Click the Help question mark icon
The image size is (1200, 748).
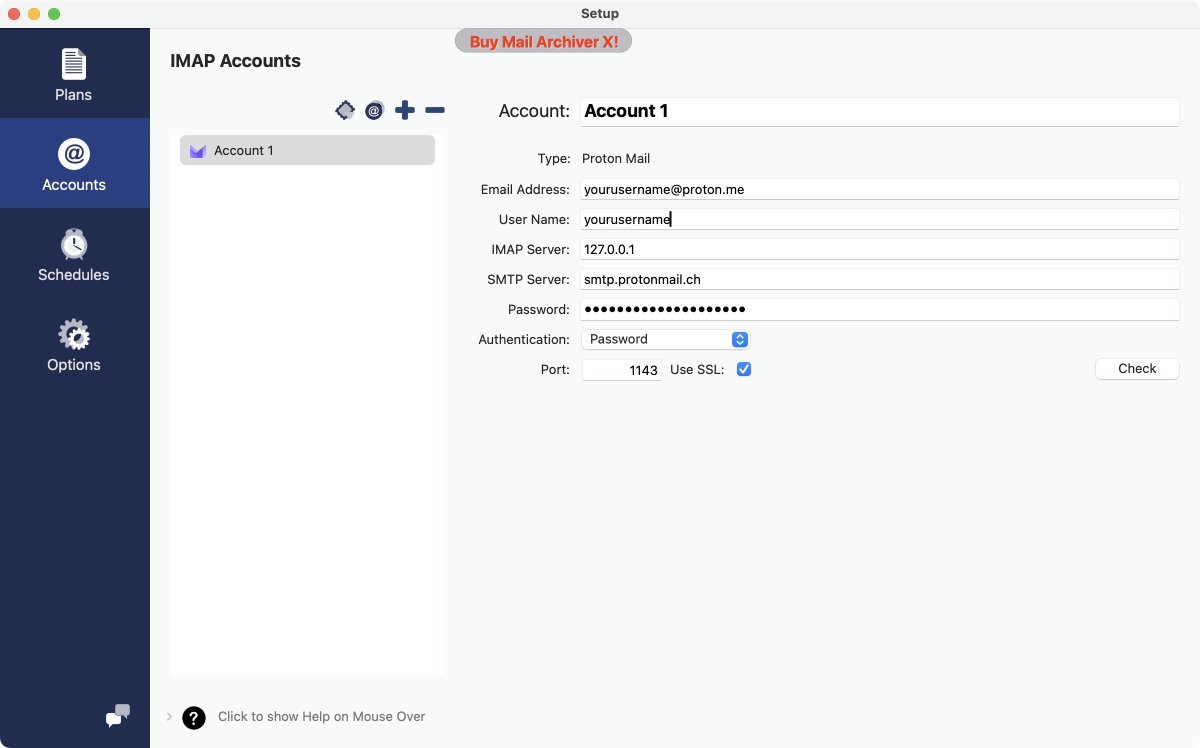coord(193,717)
